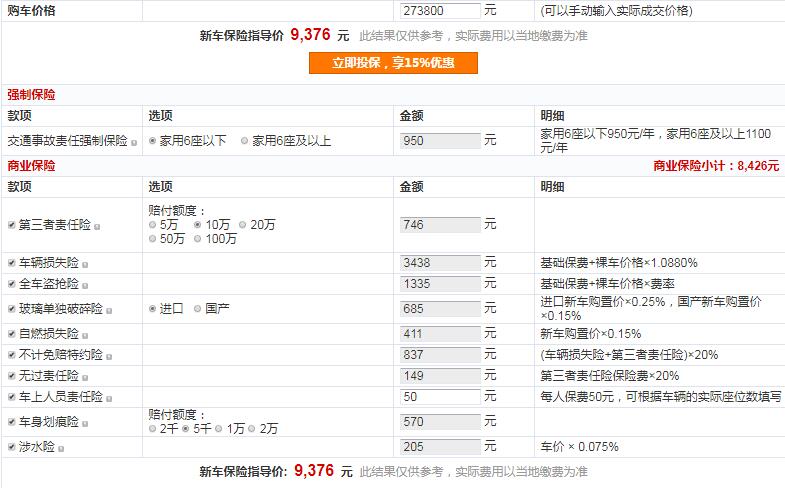Toggle the 玻璃单独破碎险 checkbox

(12, 309)
